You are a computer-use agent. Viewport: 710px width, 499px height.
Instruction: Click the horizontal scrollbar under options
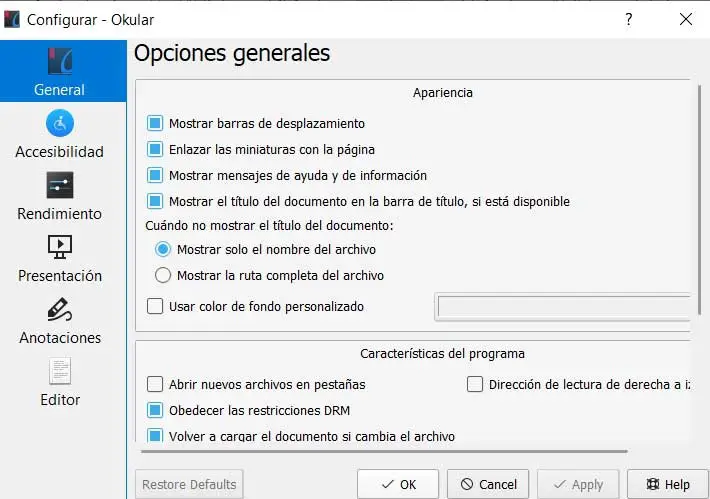coord(380,452)
